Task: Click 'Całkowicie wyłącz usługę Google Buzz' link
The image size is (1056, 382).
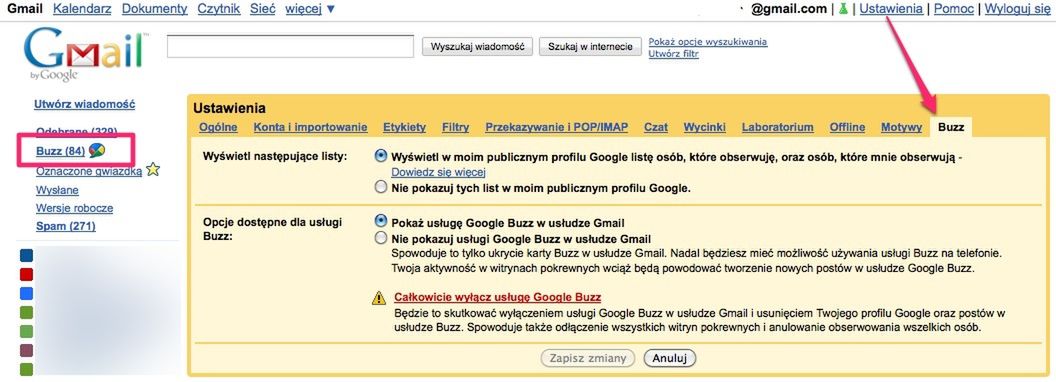Action: pyautogui.click(x=498, y=297)
